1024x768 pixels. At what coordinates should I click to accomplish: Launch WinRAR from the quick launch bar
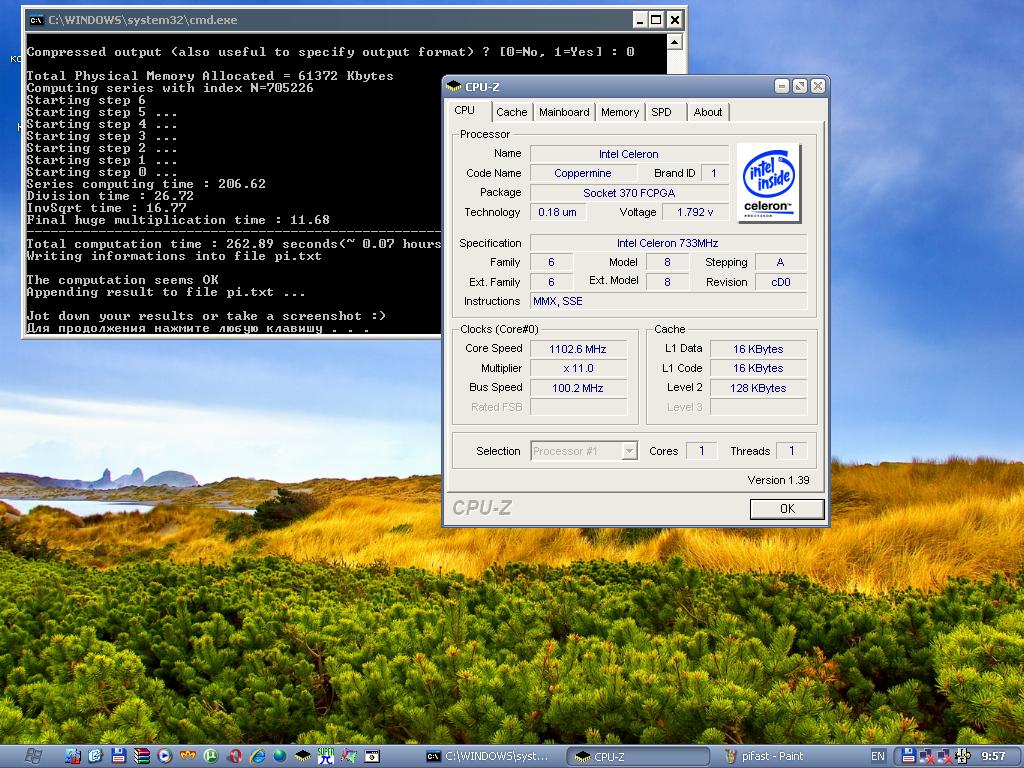click(142, 756)
